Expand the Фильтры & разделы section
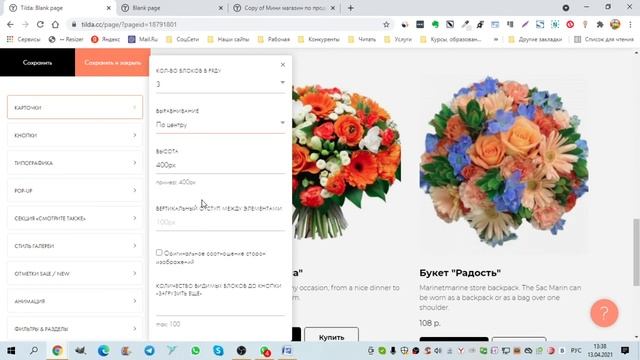Screen dimensions: 640x360 point(75,329)
